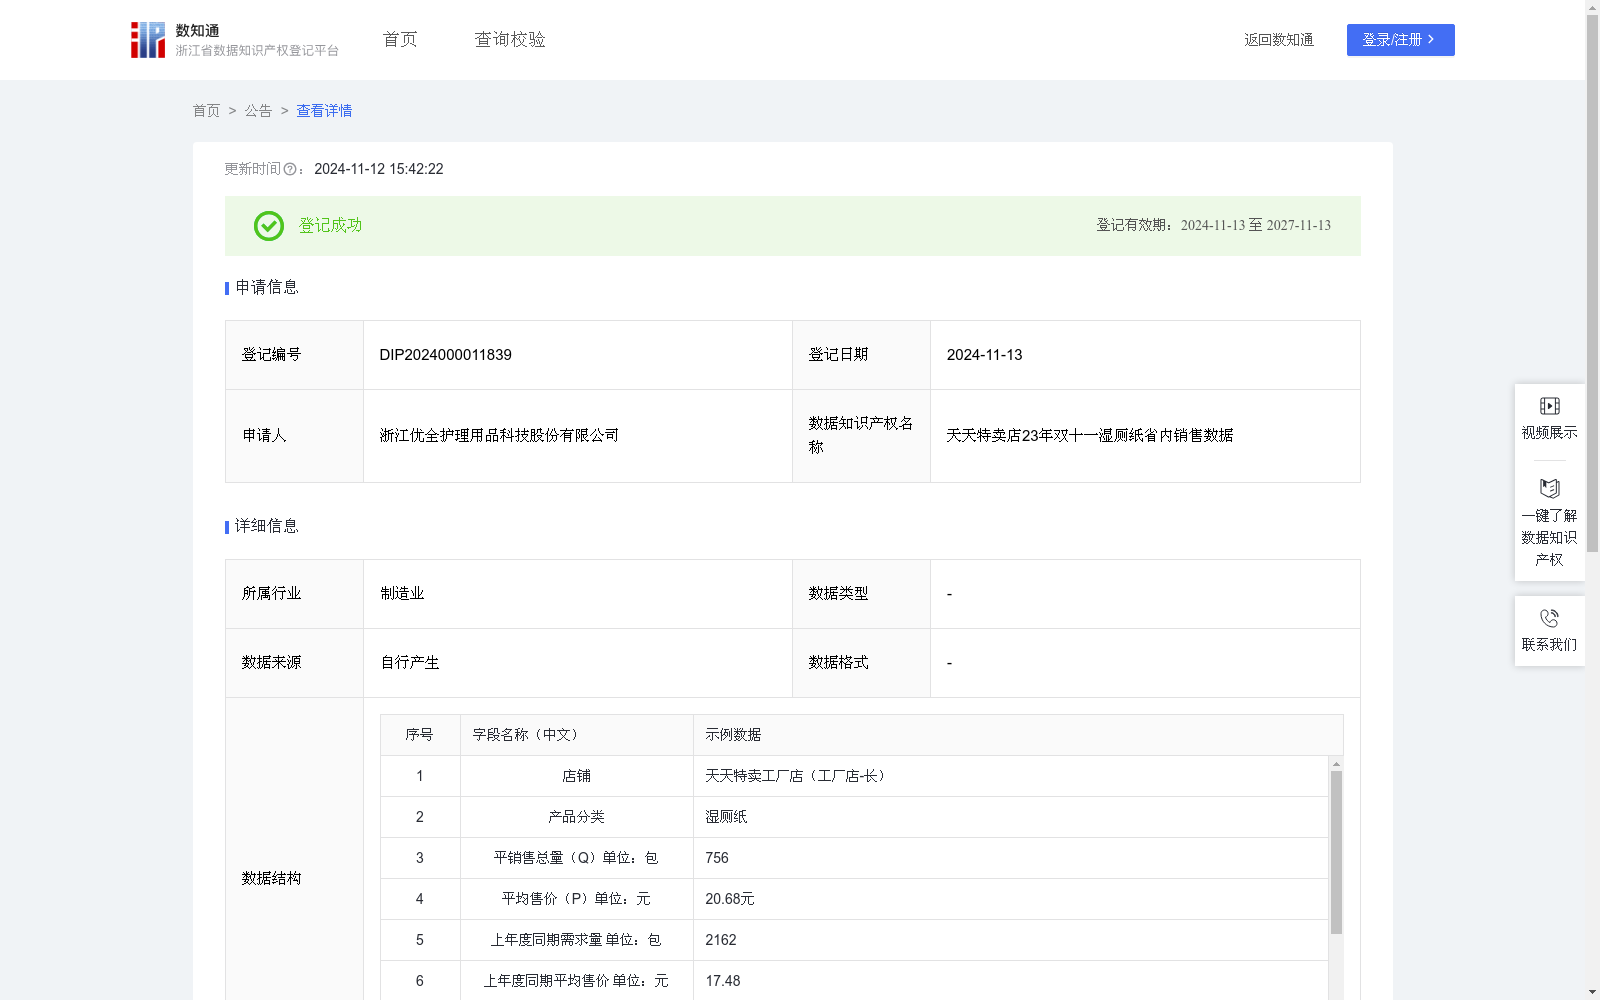Image resolution: width=1600 pixels, height=1000 pixels.
Task: Click the 登录/注册 button
Action: (1400, 39)
